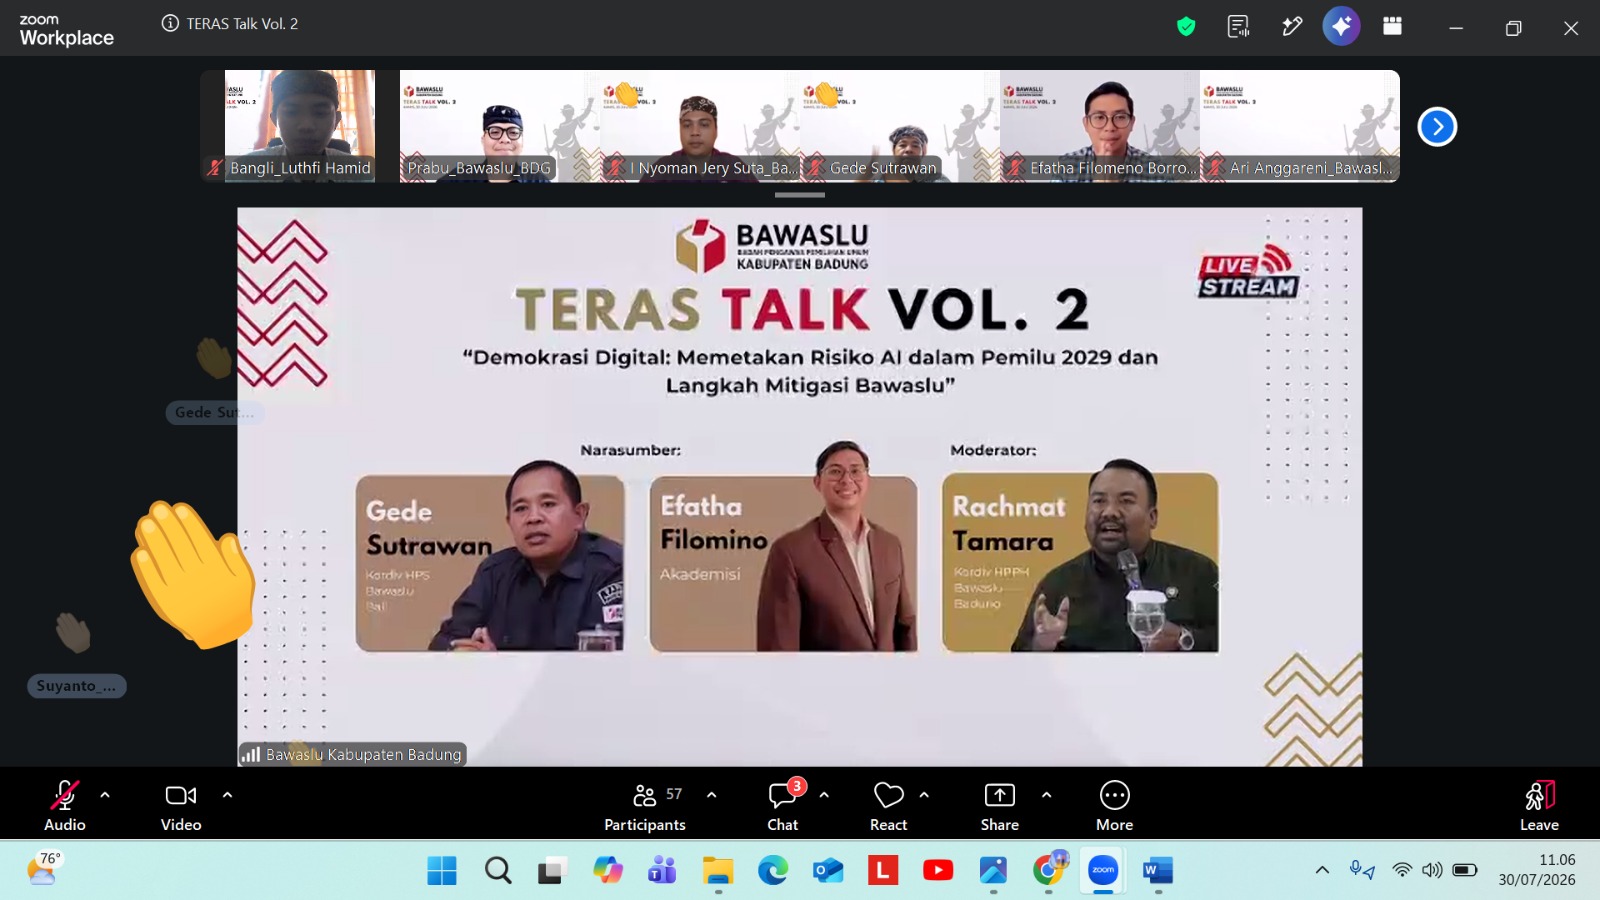Click the Suyanto_ reaction name tag
1600x900 pixels.
pyautogui.click(x=76, y=686)
